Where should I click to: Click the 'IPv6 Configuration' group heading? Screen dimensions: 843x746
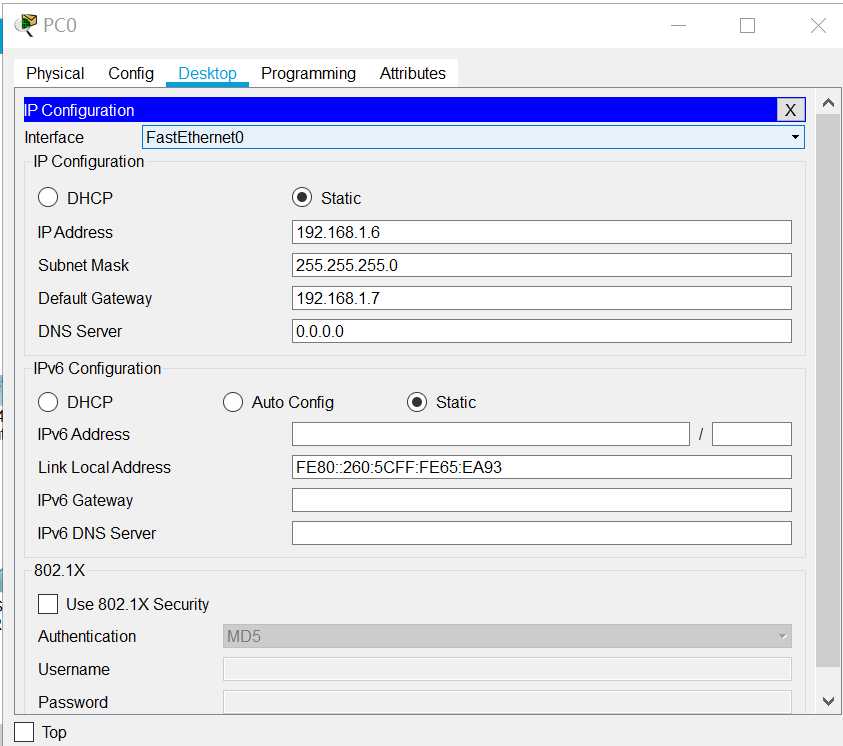(97, 368)
